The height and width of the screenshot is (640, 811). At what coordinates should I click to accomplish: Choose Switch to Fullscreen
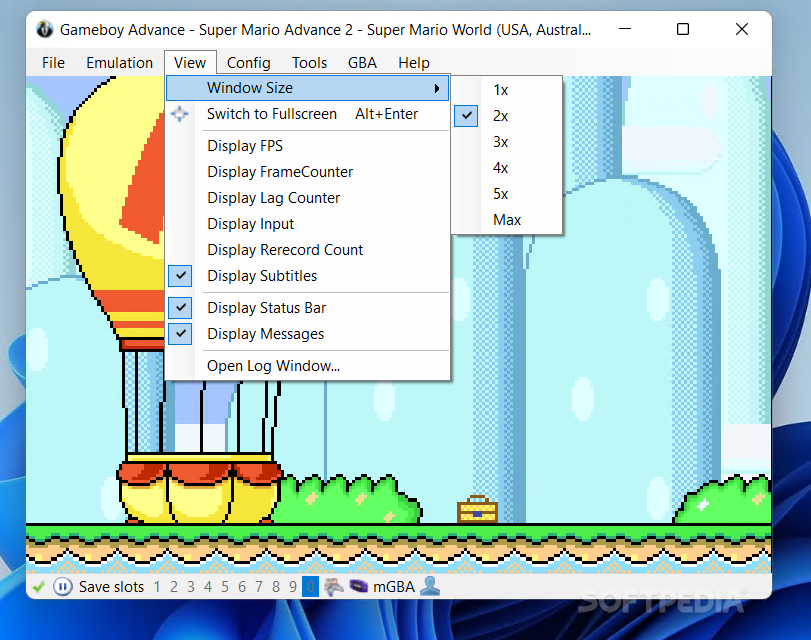pos(307,114)
